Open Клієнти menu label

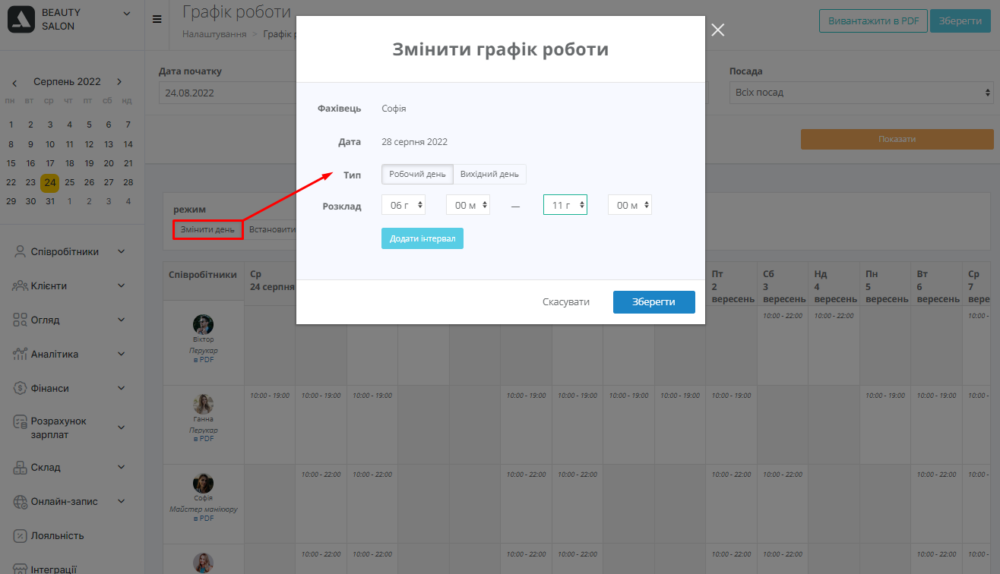coord(49,286)
